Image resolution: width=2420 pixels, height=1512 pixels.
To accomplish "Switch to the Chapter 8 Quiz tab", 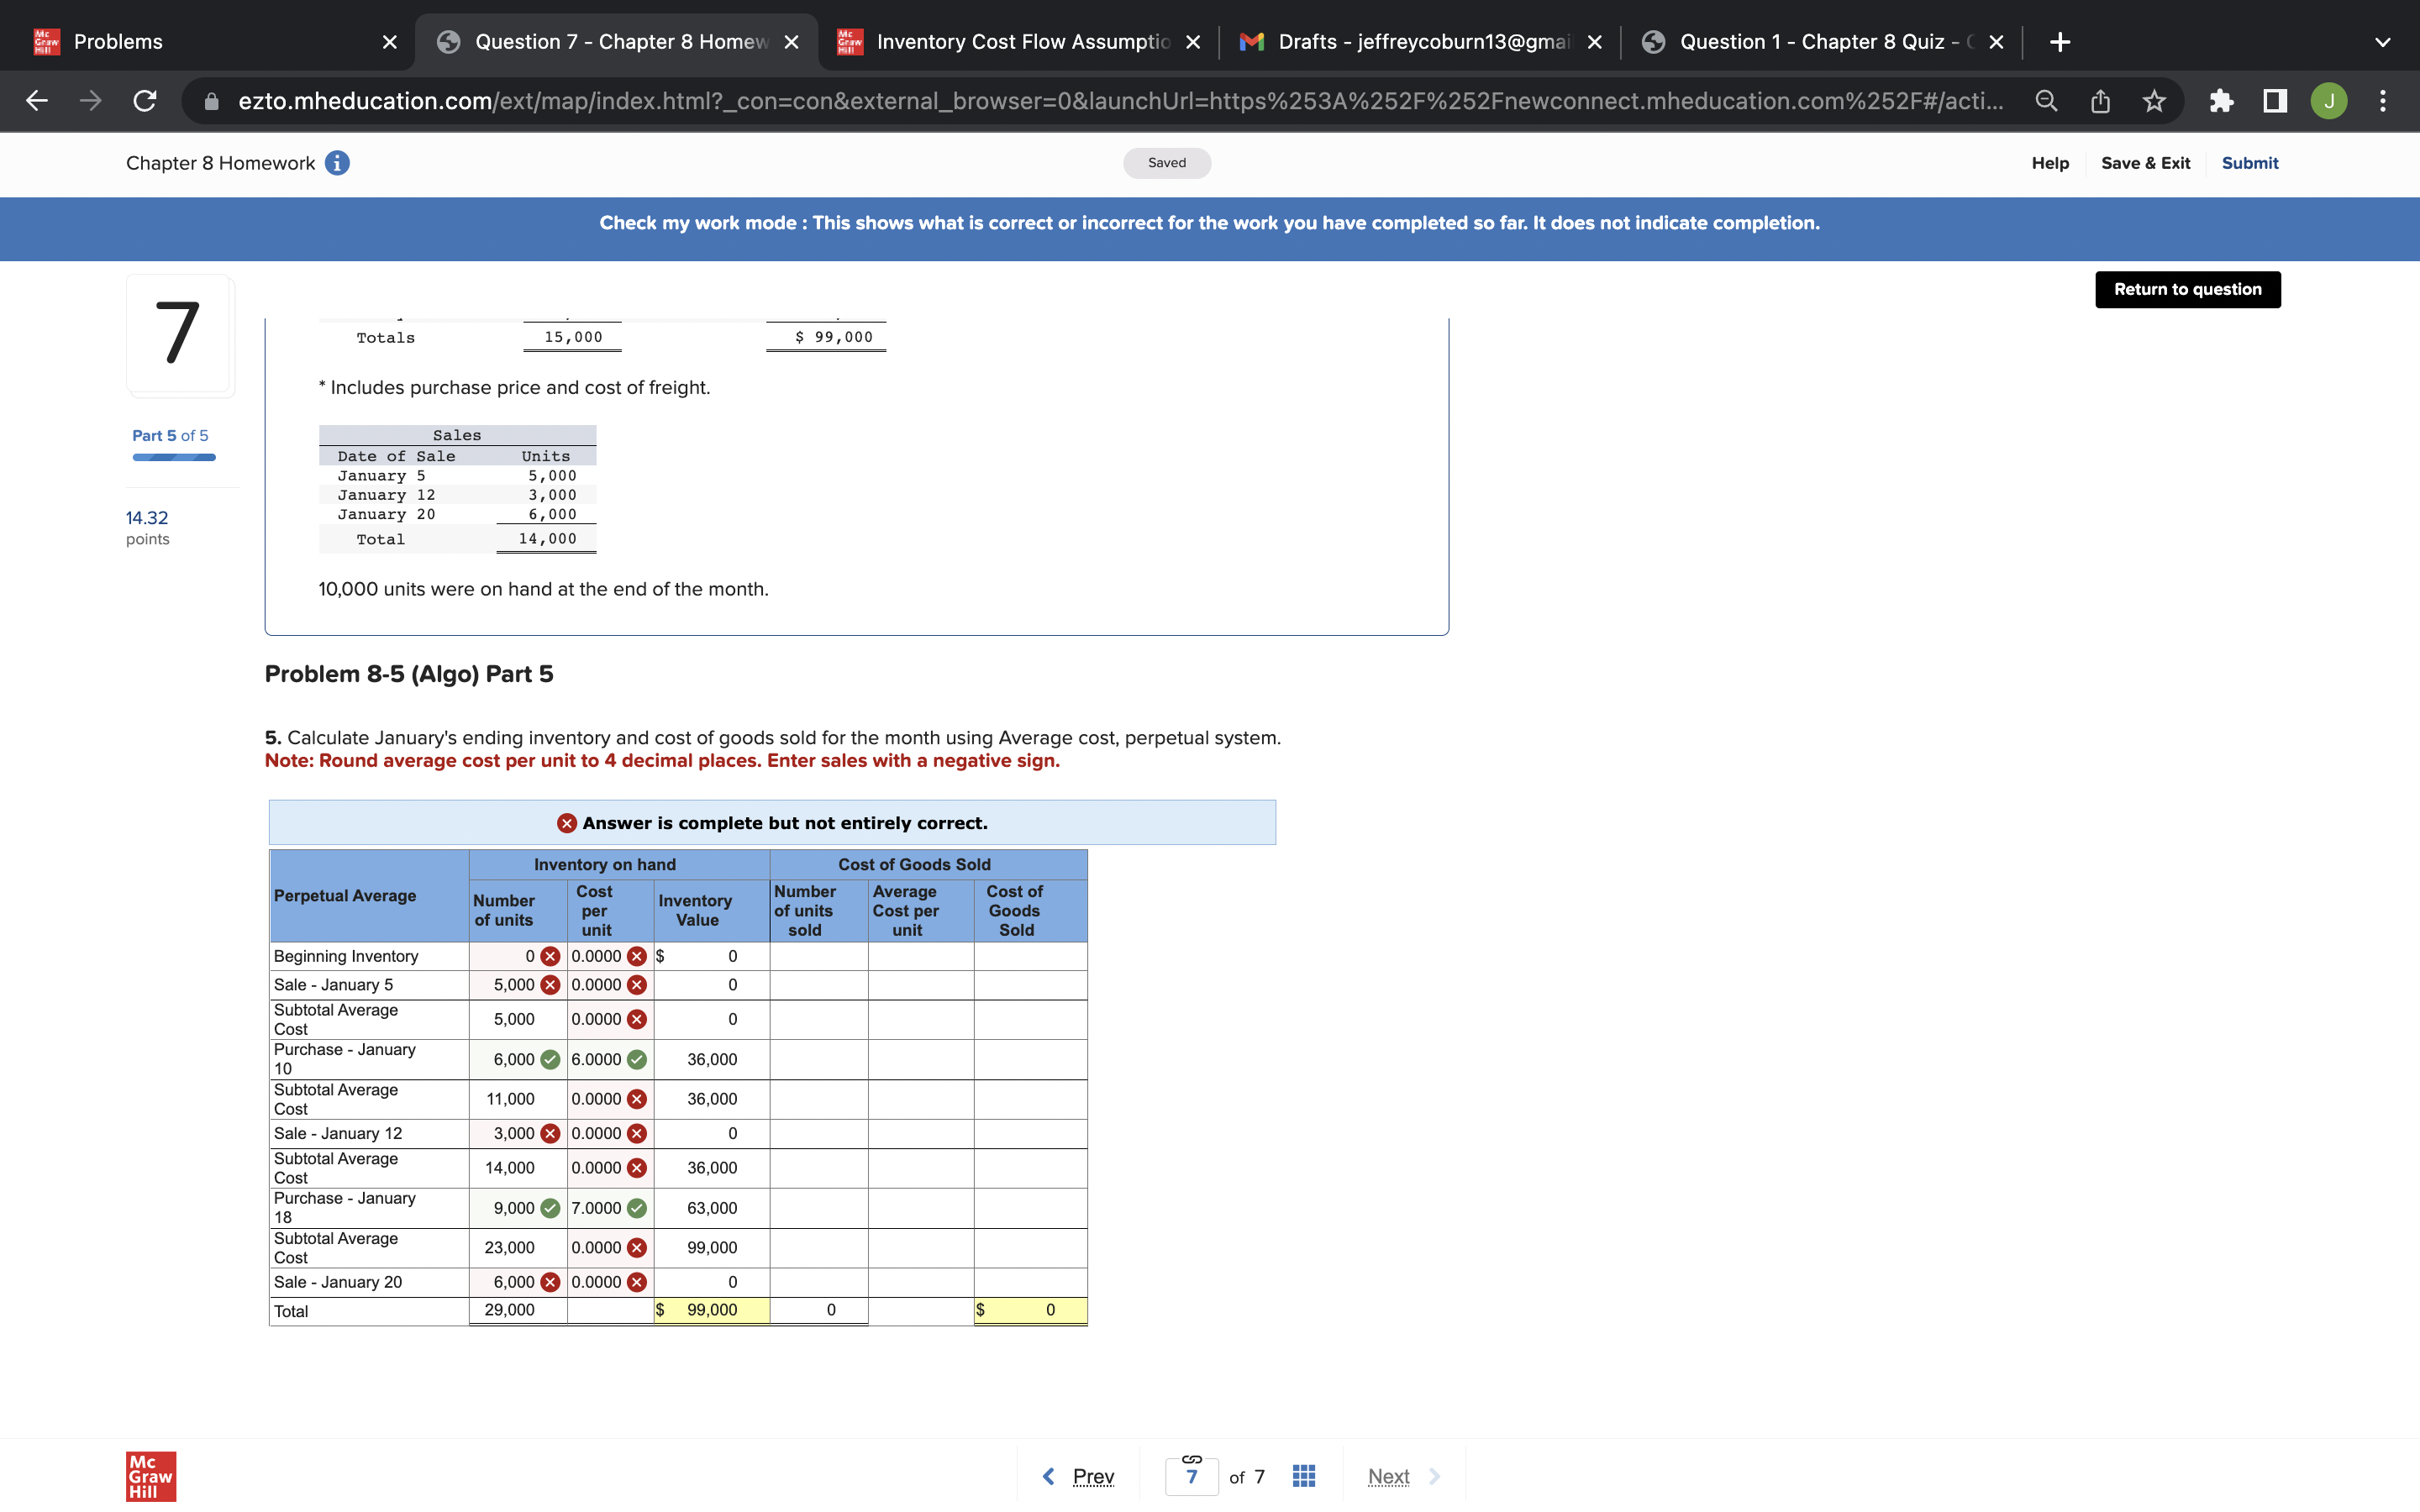I will coord(1810,42).
